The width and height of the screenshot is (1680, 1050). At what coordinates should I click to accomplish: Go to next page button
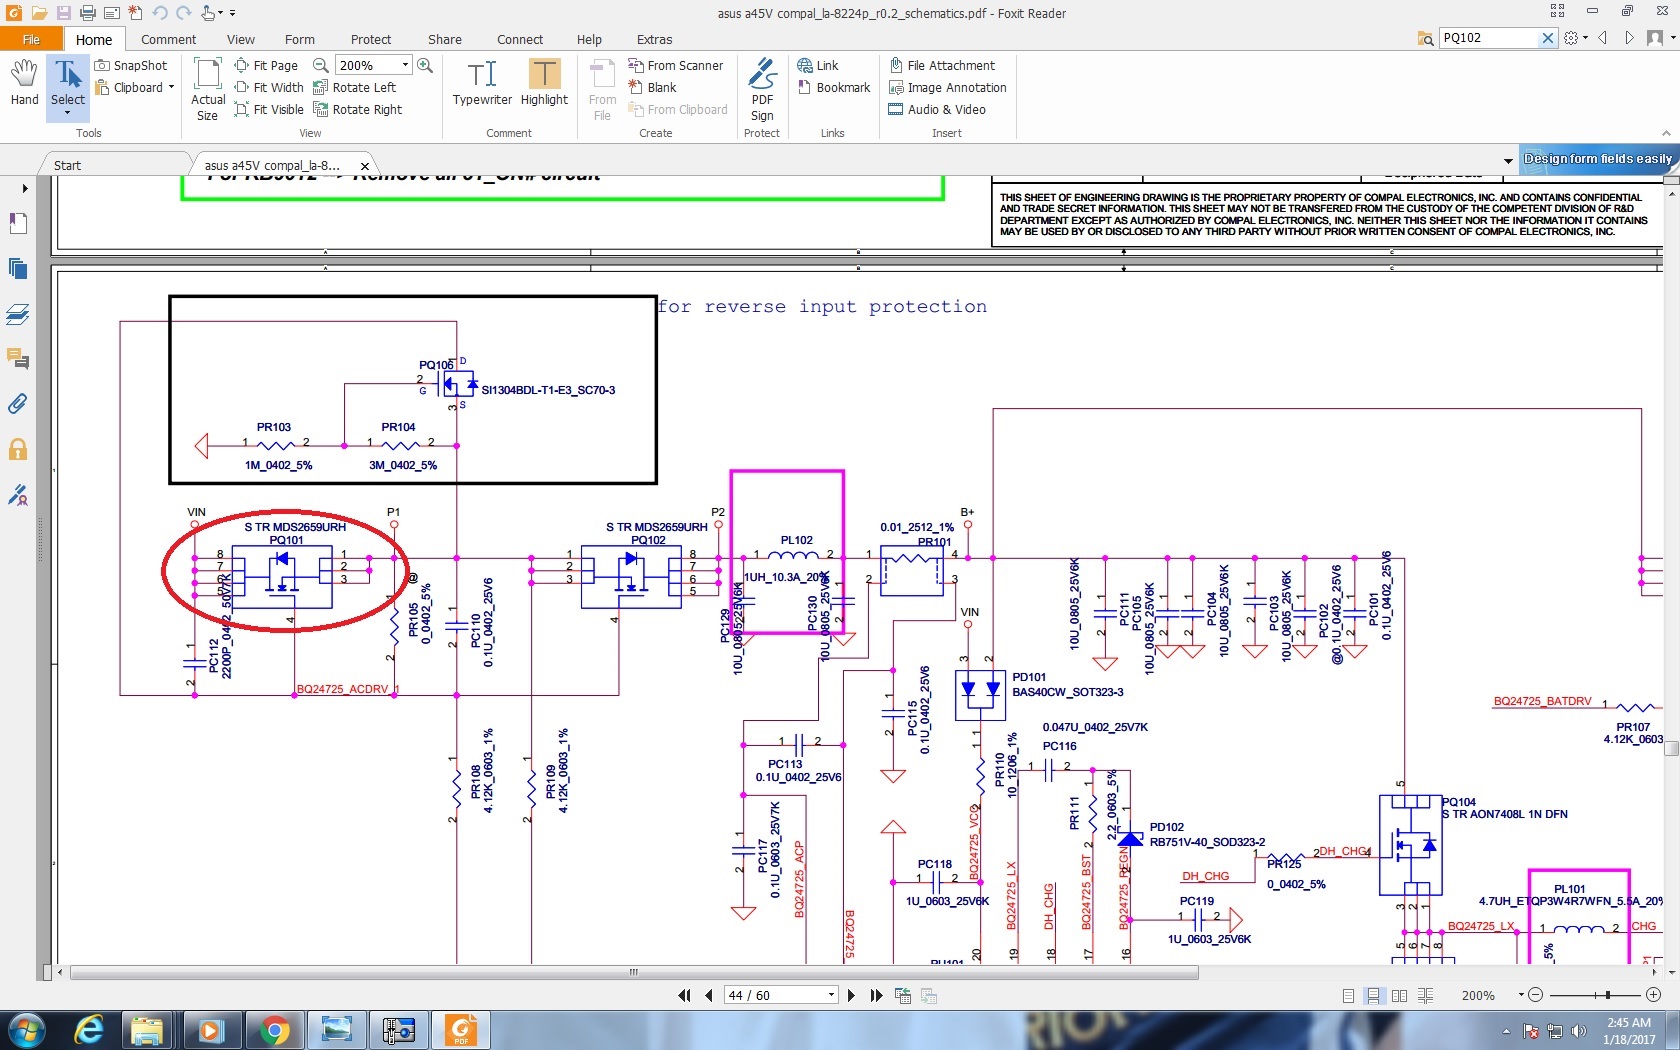tap(851, 995)
